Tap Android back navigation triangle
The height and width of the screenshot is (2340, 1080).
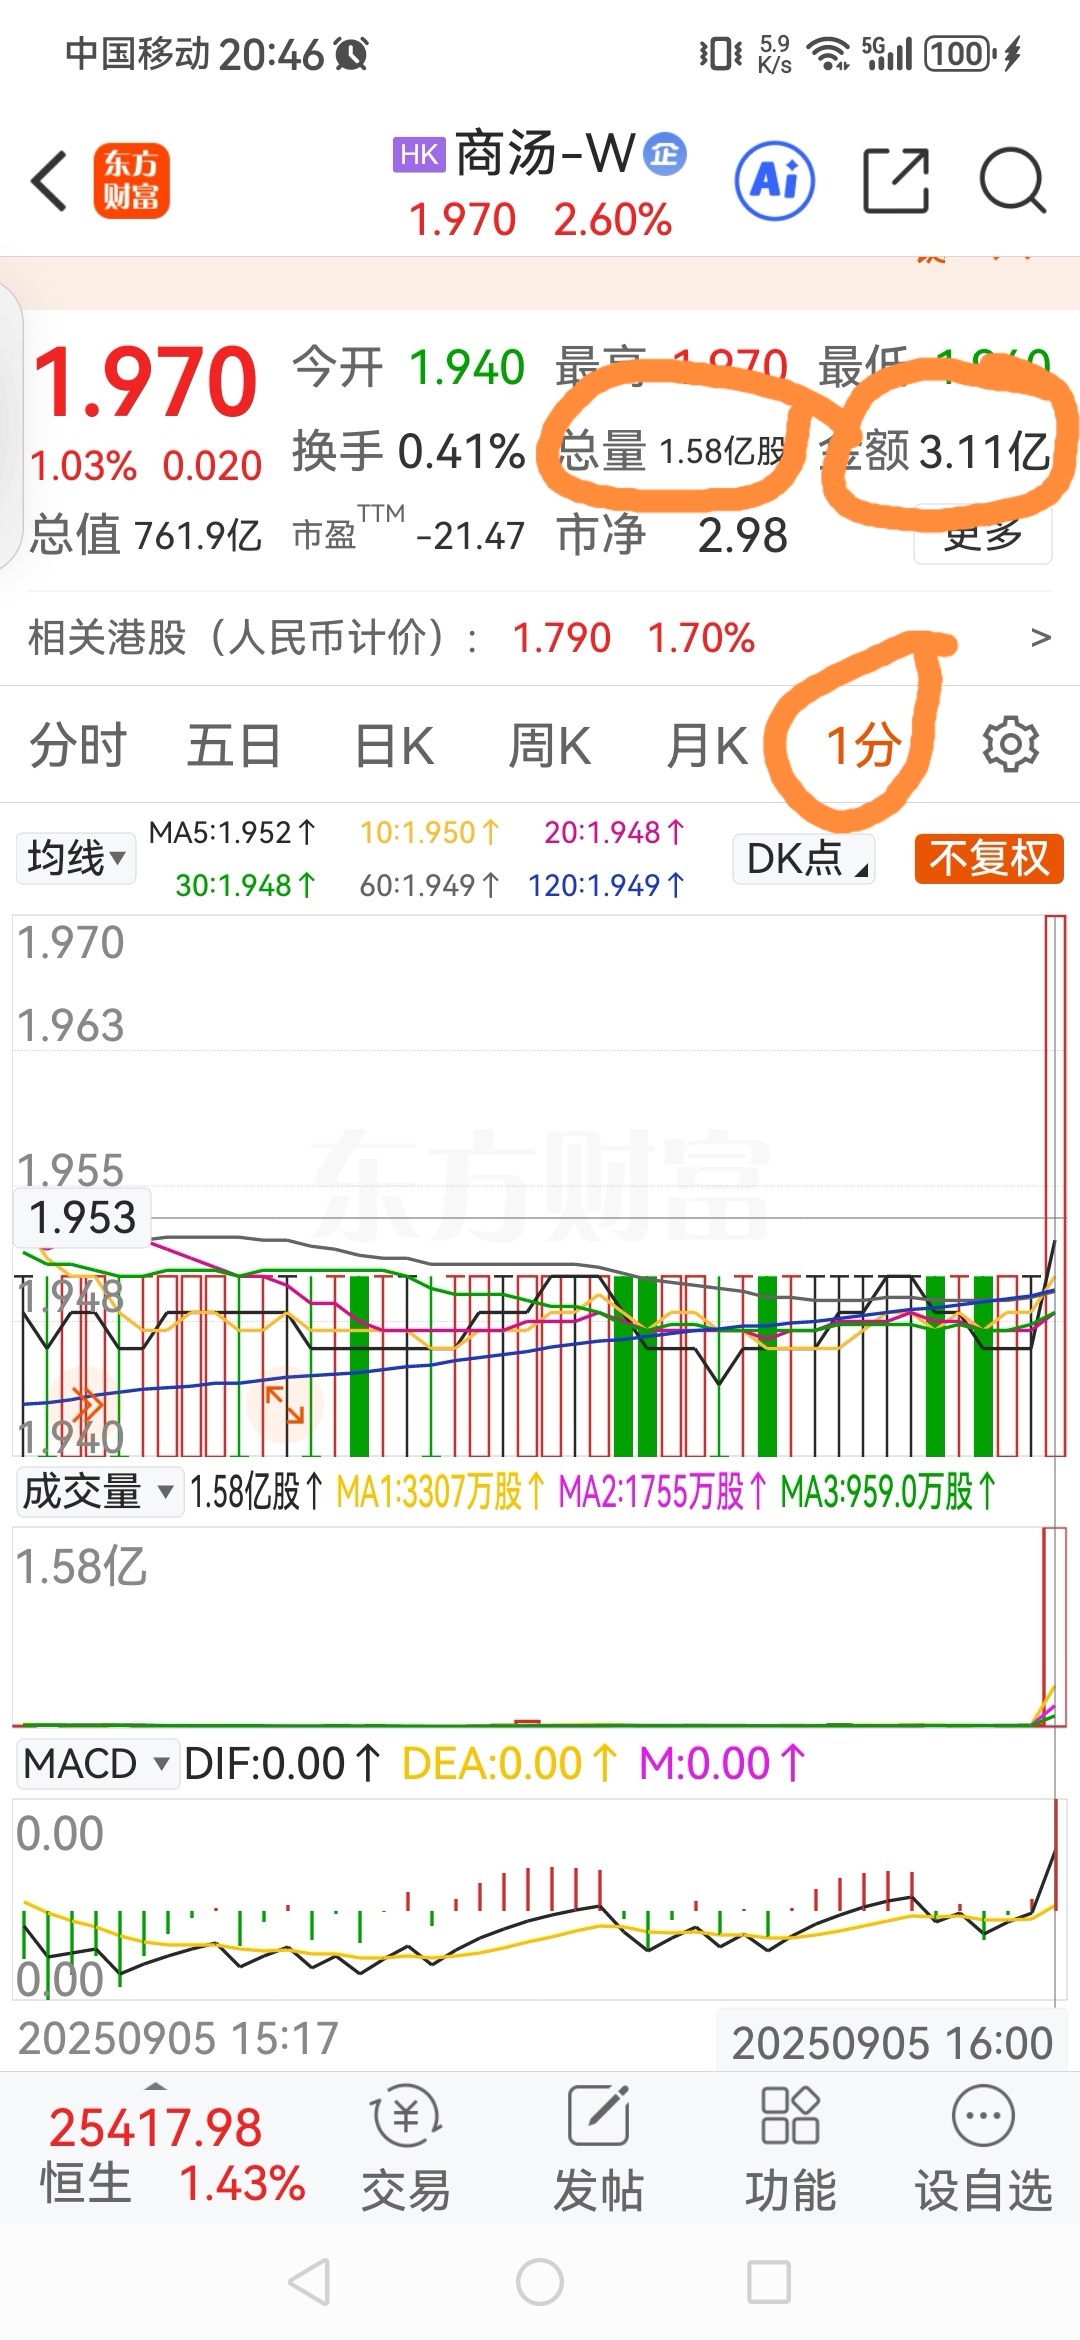pos(309,2283)
